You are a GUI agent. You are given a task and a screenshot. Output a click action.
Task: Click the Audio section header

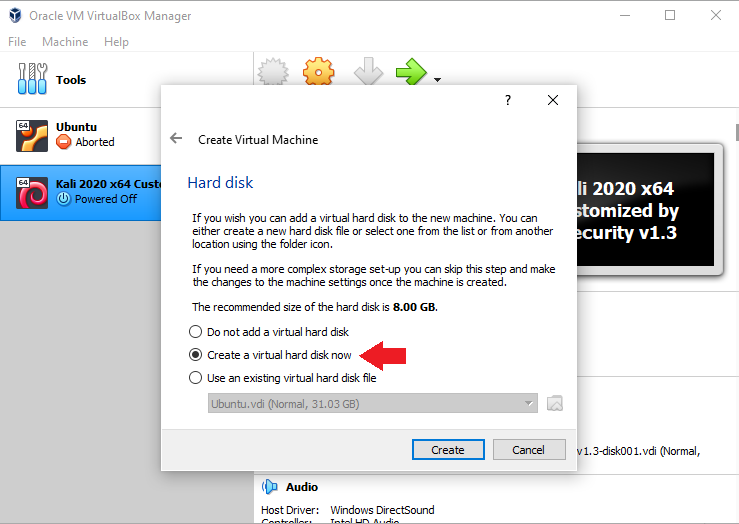[302, 487]
